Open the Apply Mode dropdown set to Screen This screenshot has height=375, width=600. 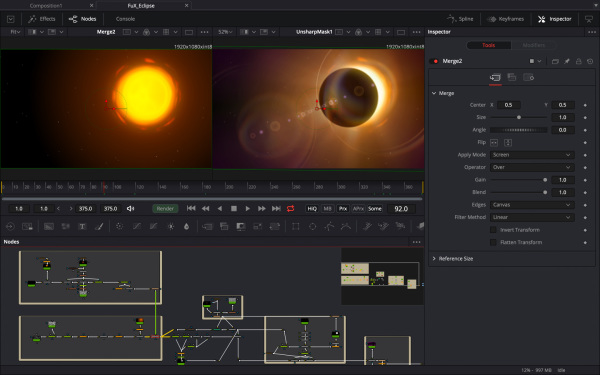[x=532, y=155]
